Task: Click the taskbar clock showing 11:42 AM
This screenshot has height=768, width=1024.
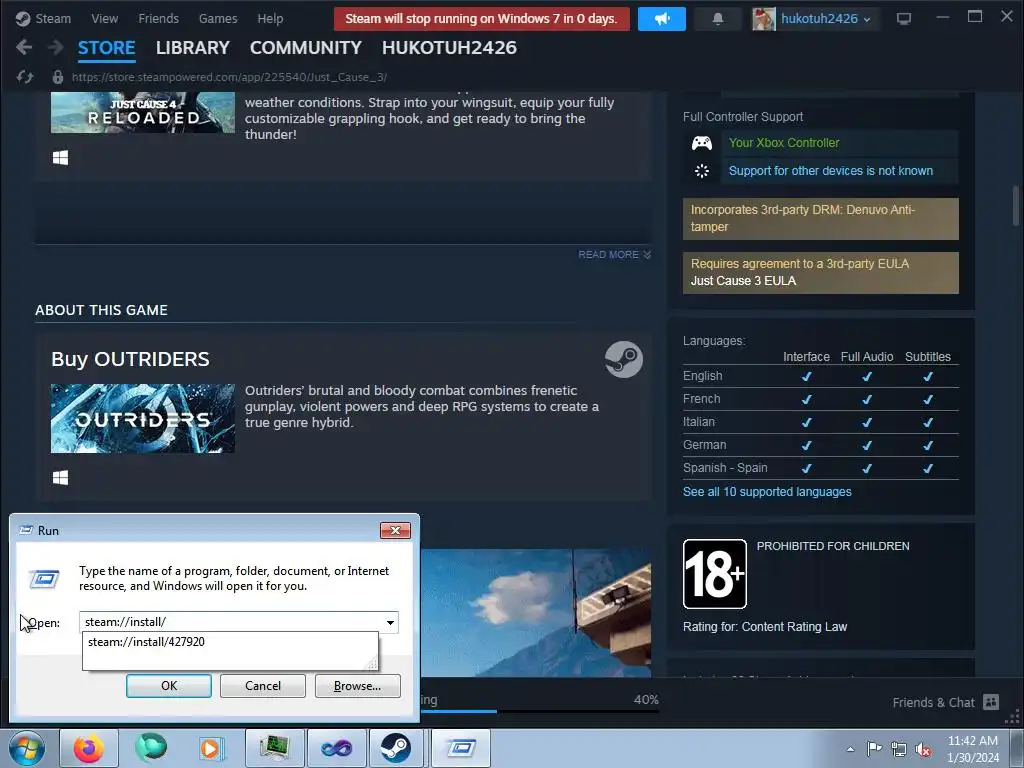Action: [973, 749]
